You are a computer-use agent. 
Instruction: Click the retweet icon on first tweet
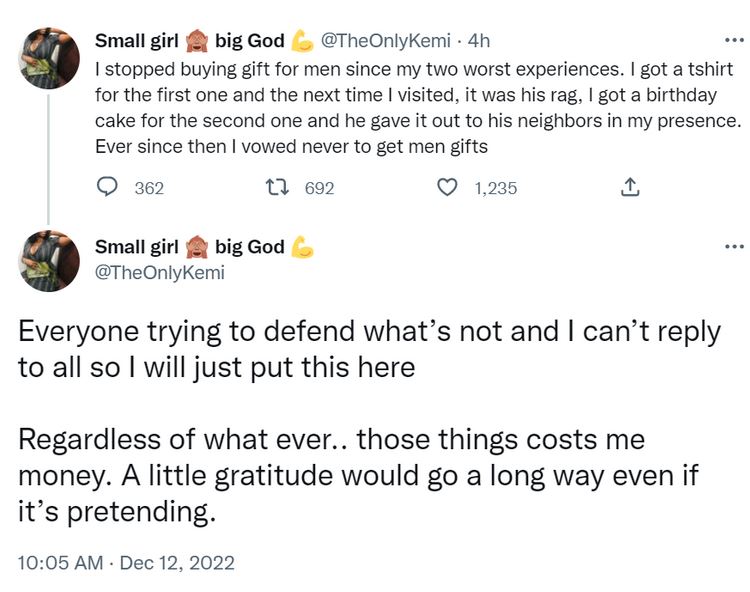pyautogui.click(x=277, y=187)
